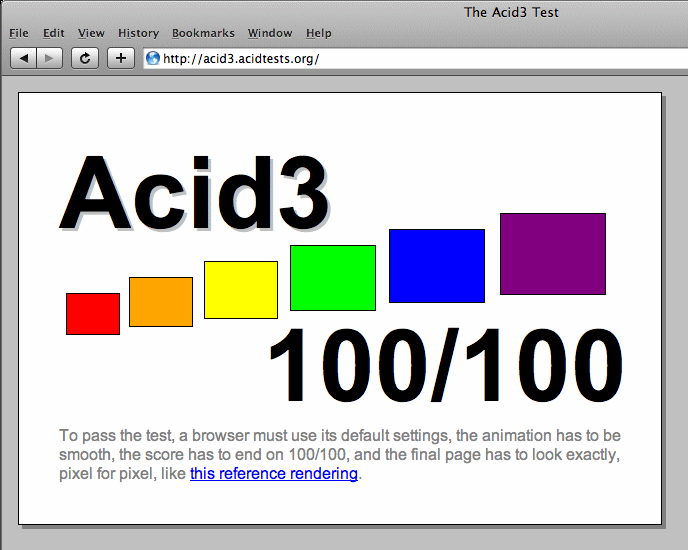Click the globe favicon in the address bar
Viewport: 688px width, 550px height.
pyautogui.click(x=153, y=58)
